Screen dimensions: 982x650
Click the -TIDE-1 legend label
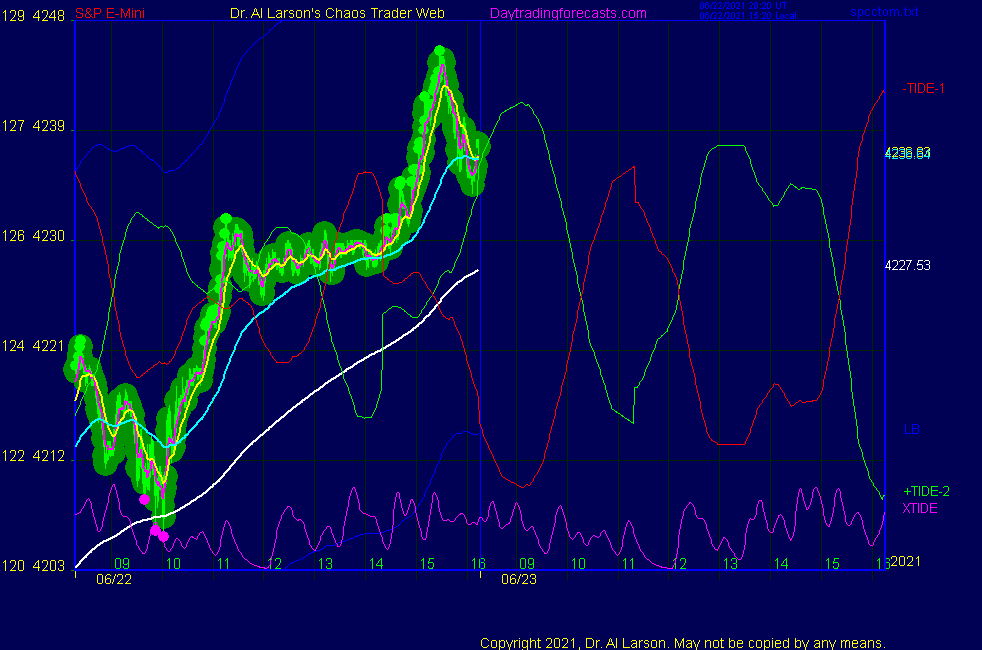(923, 88)
